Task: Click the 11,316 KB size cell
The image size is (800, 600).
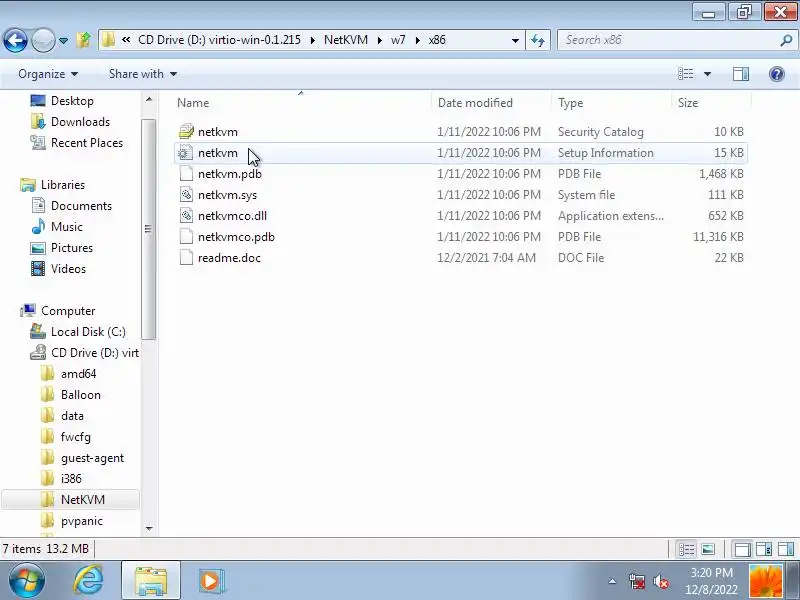Action: [718, 237]
